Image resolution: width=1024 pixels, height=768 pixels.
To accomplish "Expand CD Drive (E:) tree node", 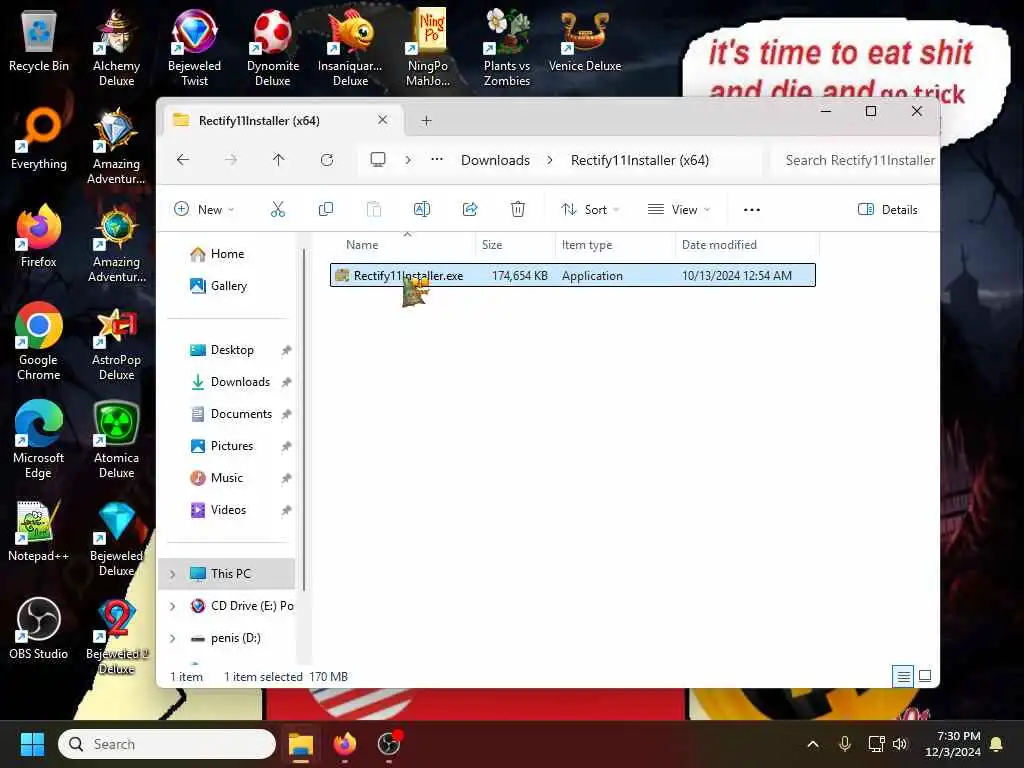I will [172, 606].
